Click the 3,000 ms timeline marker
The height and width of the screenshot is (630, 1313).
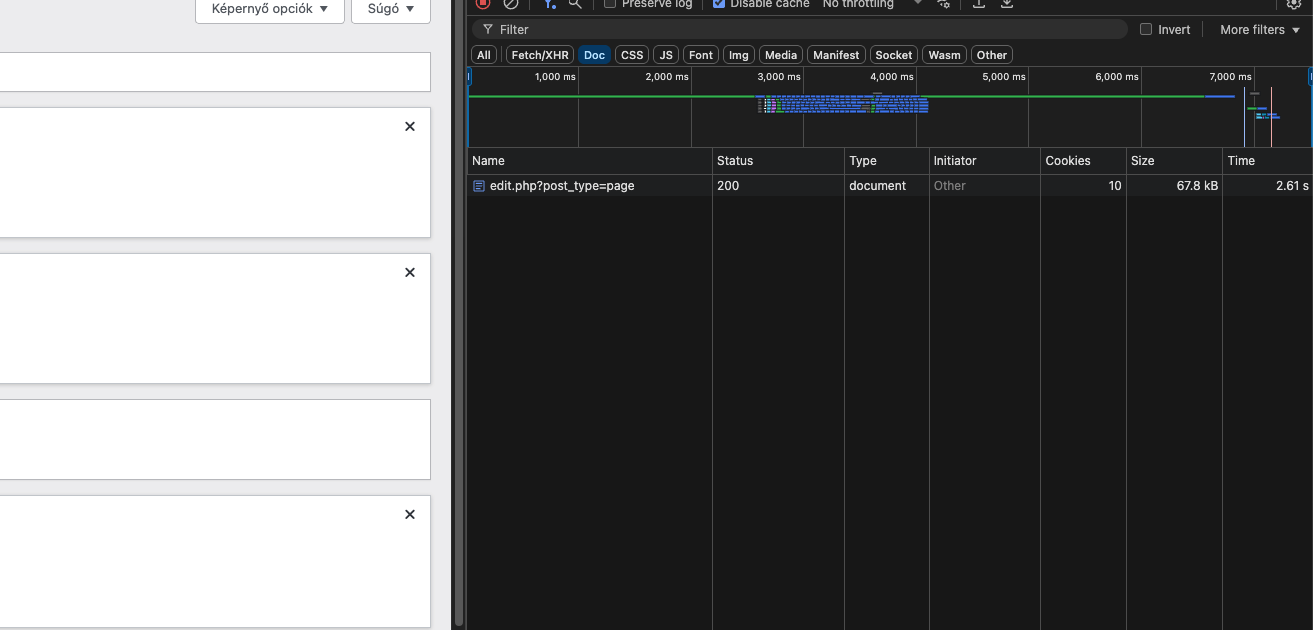click(x=779, y=77)
